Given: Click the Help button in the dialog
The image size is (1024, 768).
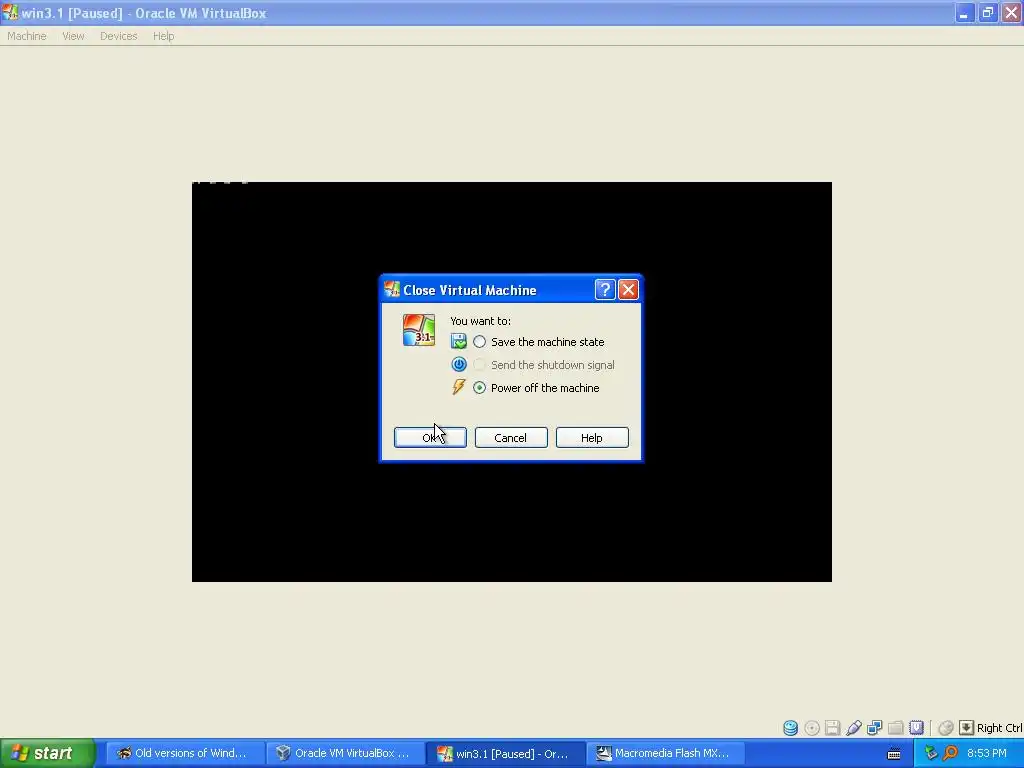Looking at the screenshot, I should (x=592, y=438).
